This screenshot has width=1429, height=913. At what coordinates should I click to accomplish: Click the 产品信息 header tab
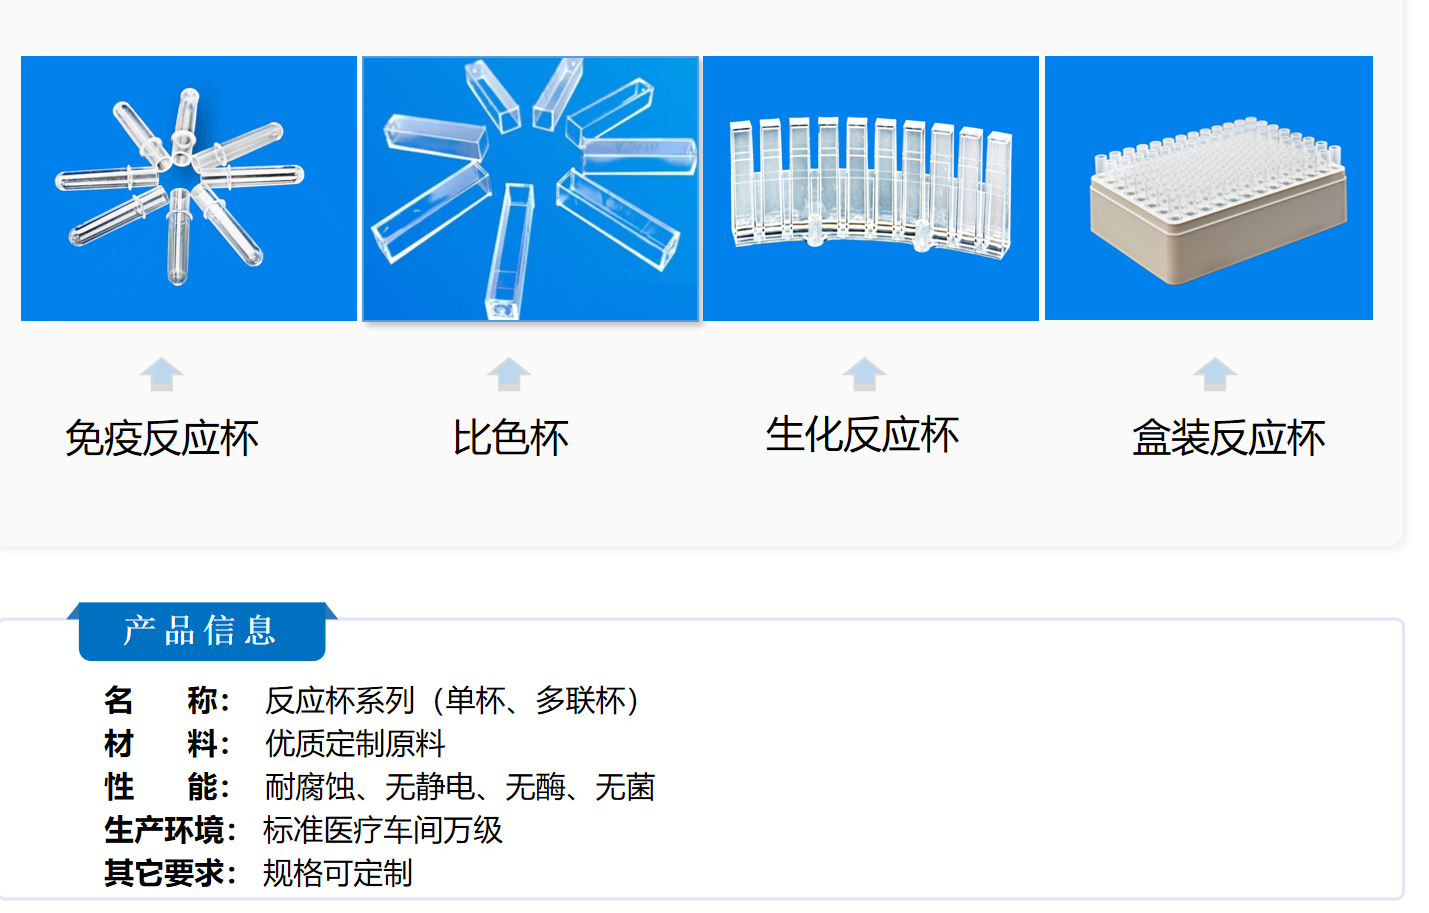[x=201, y=631]
